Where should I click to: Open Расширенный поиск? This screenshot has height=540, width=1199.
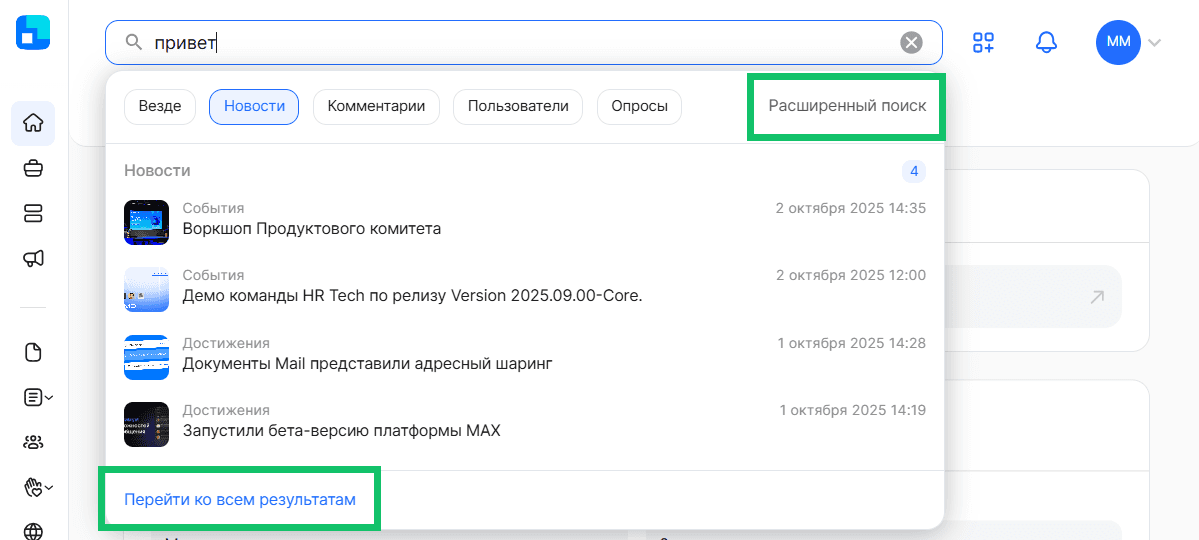(x=847, y=106)
